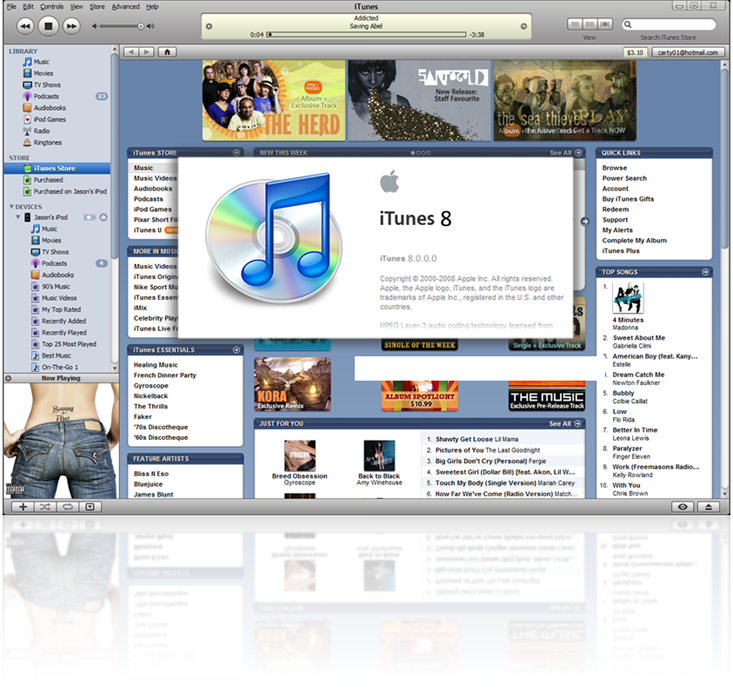Select Audiobooks in the Library
733x690 pixels.
click(x=50, y=108)
